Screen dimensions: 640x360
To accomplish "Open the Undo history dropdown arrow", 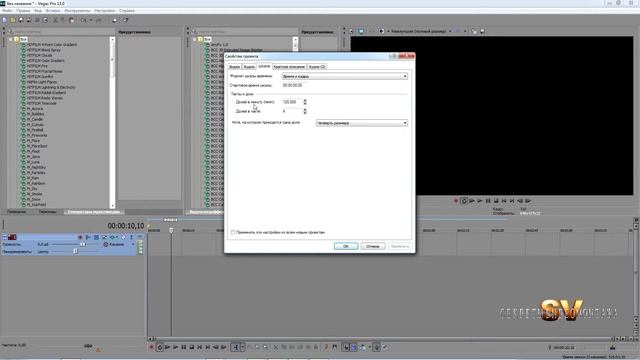I will pyautogui.click(x=91, y=20).
